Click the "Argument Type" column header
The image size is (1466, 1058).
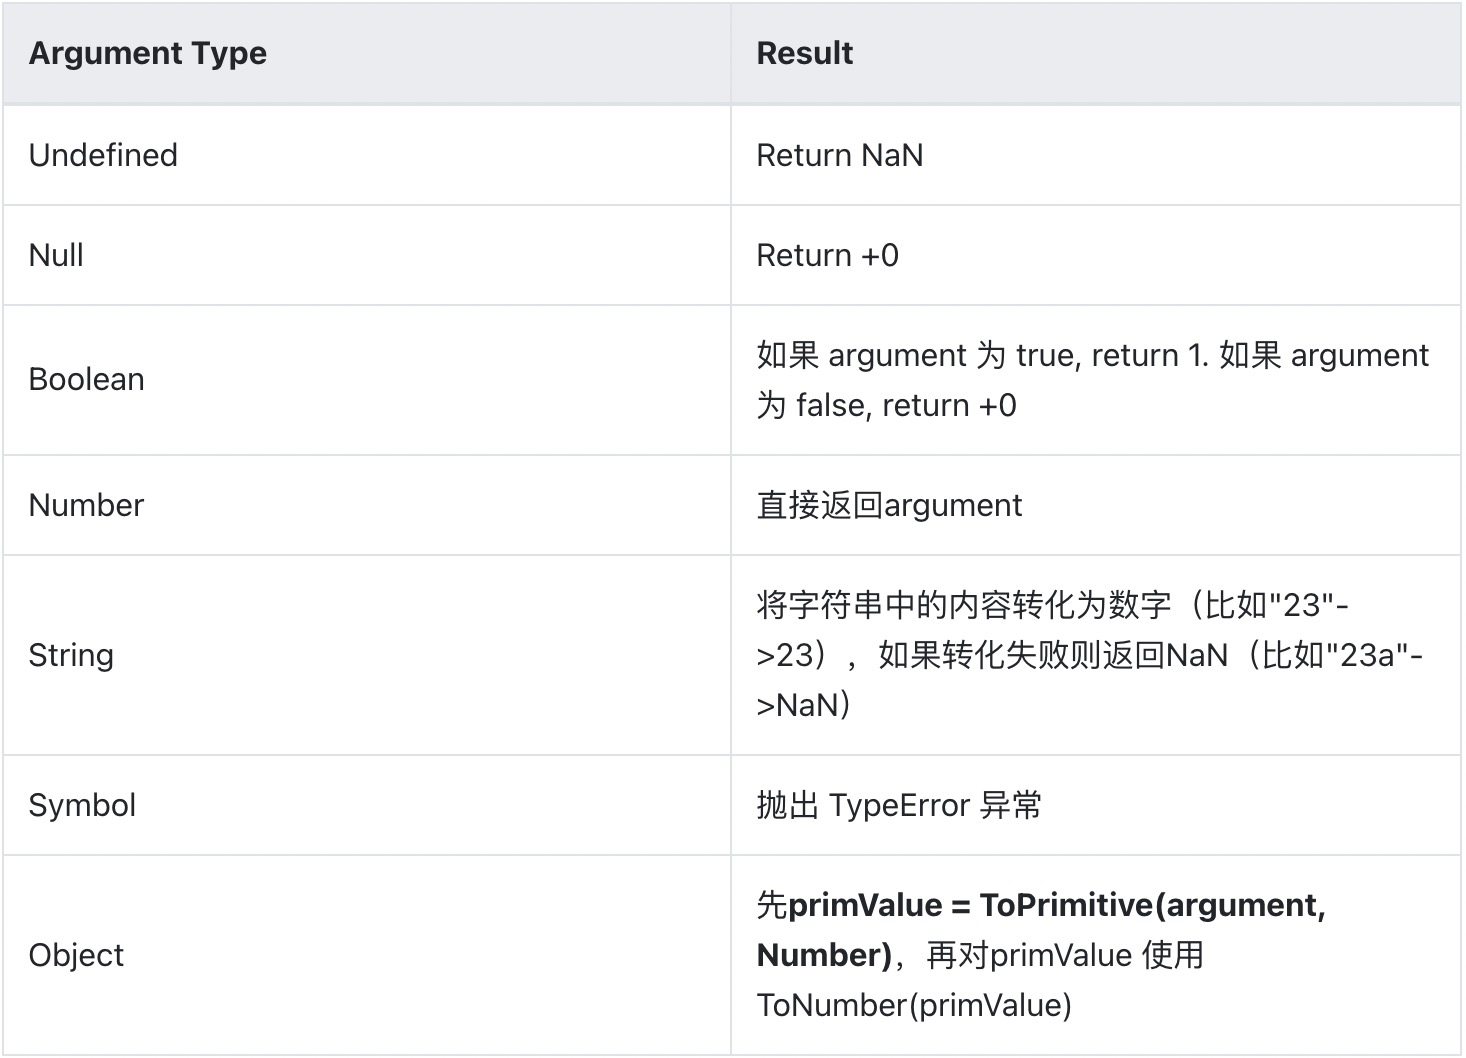coord(148,54)
